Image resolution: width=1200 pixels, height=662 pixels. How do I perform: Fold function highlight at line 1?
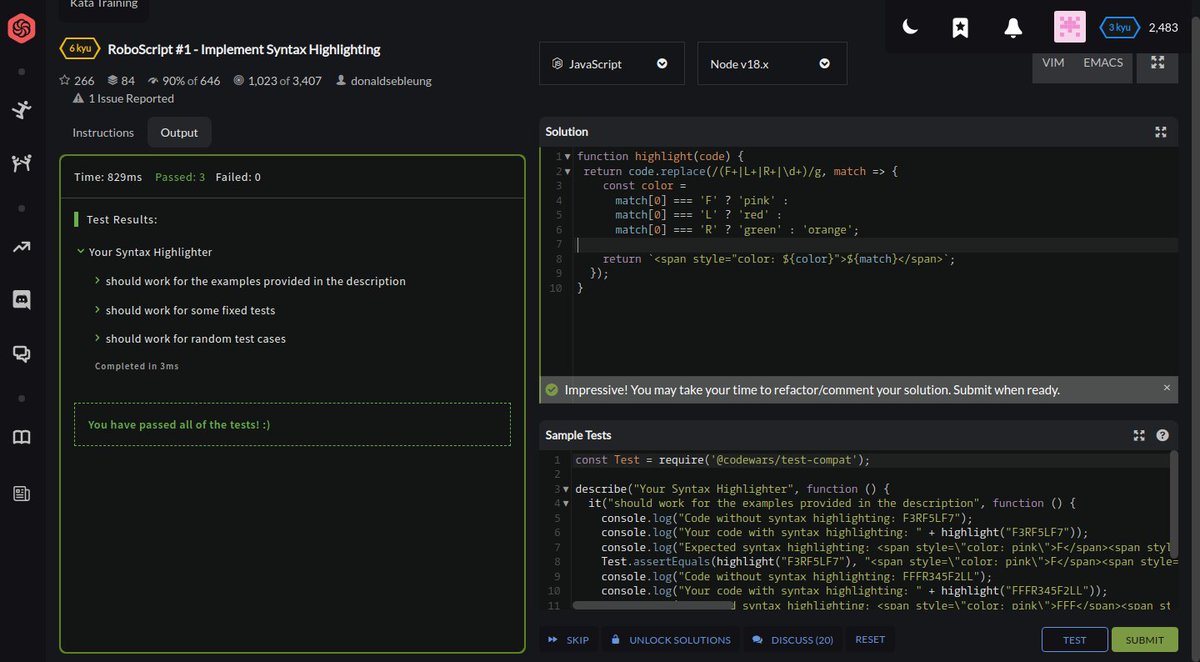(x=567, y=157)
